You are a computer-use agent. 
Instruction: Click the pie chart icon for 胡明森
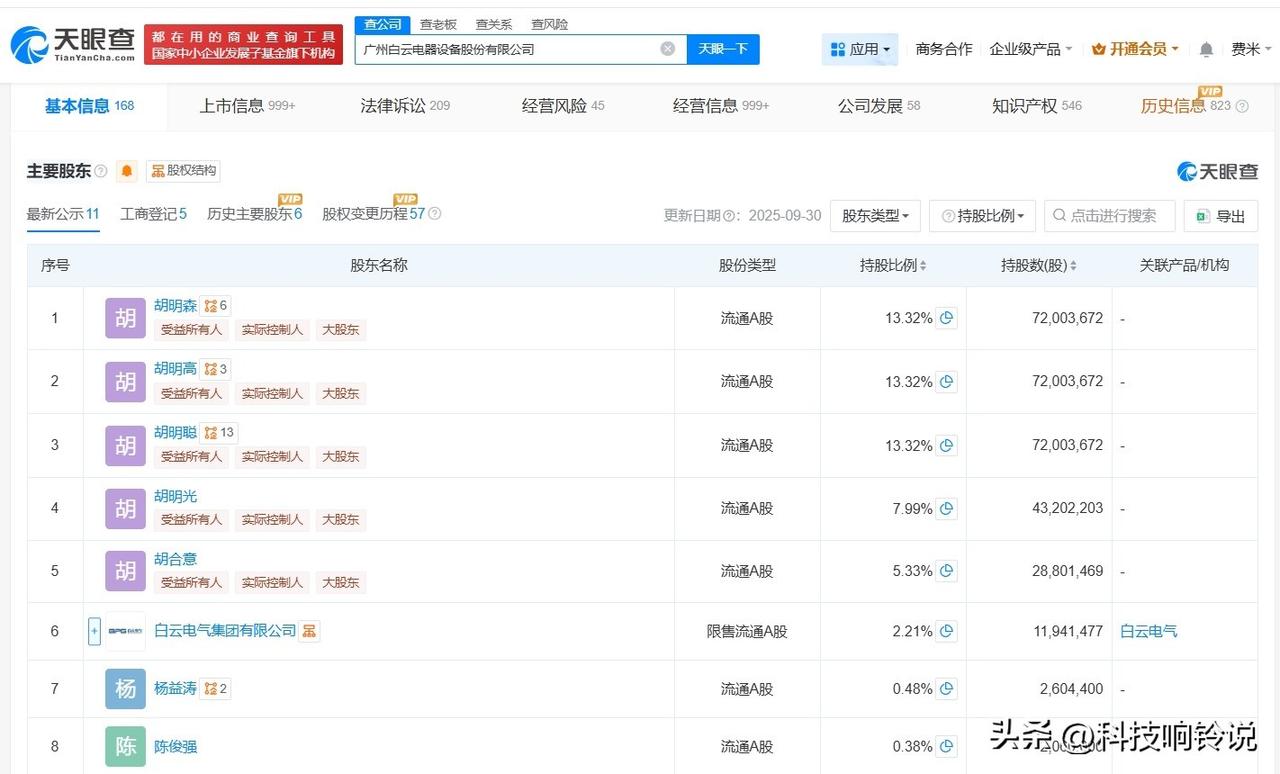[x=946, y=318]
